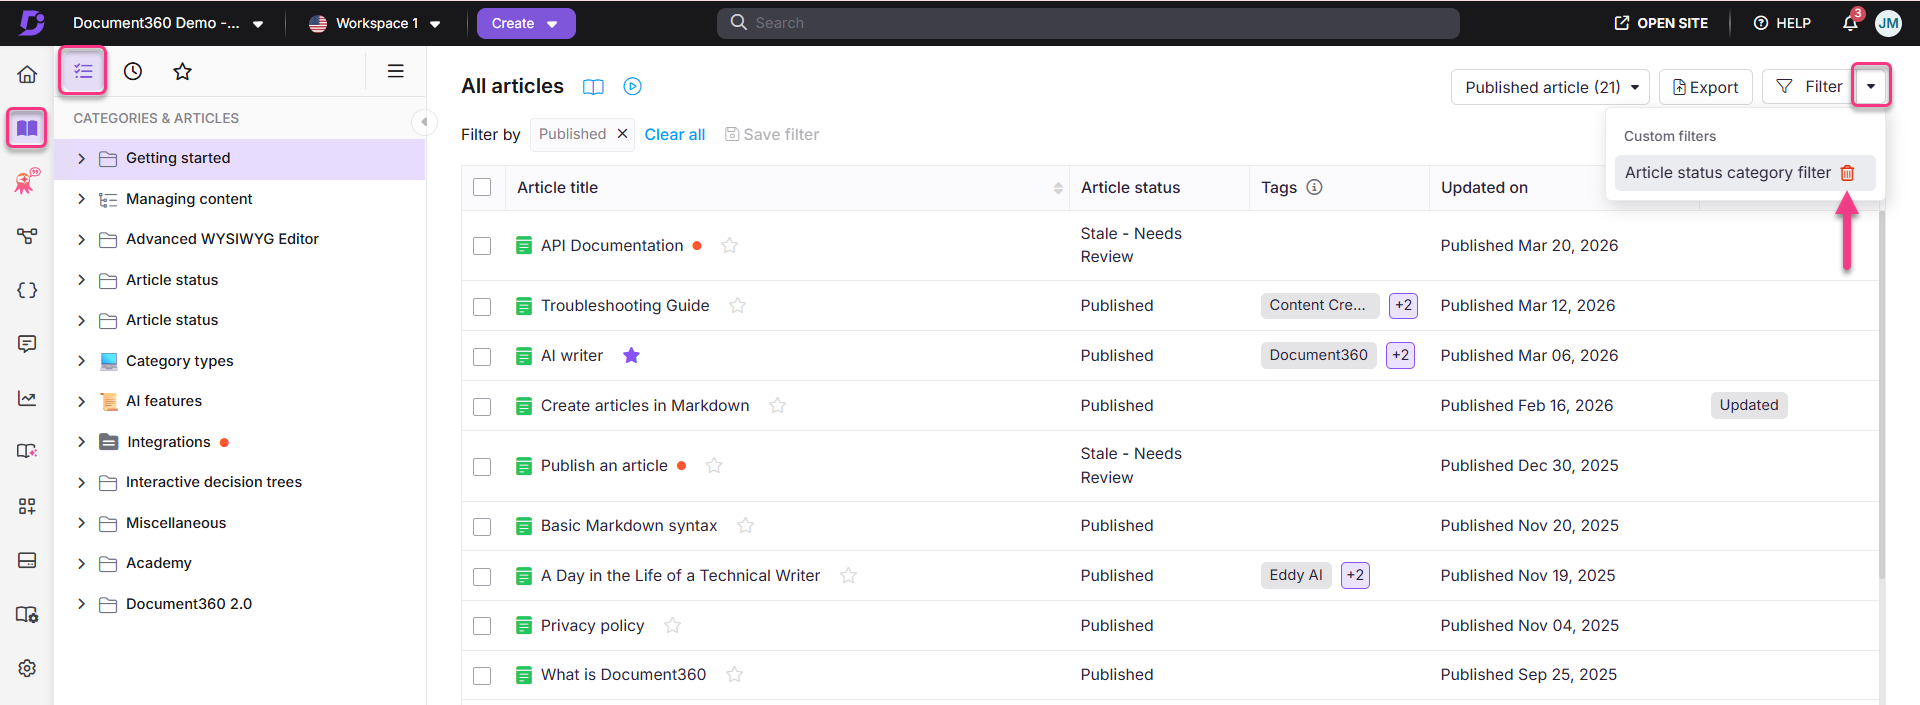Image resolution: width=1920 pixels, height=705 pixels.
Task: Star the Troubleshooting Guide article
Action: coord(738,305)
